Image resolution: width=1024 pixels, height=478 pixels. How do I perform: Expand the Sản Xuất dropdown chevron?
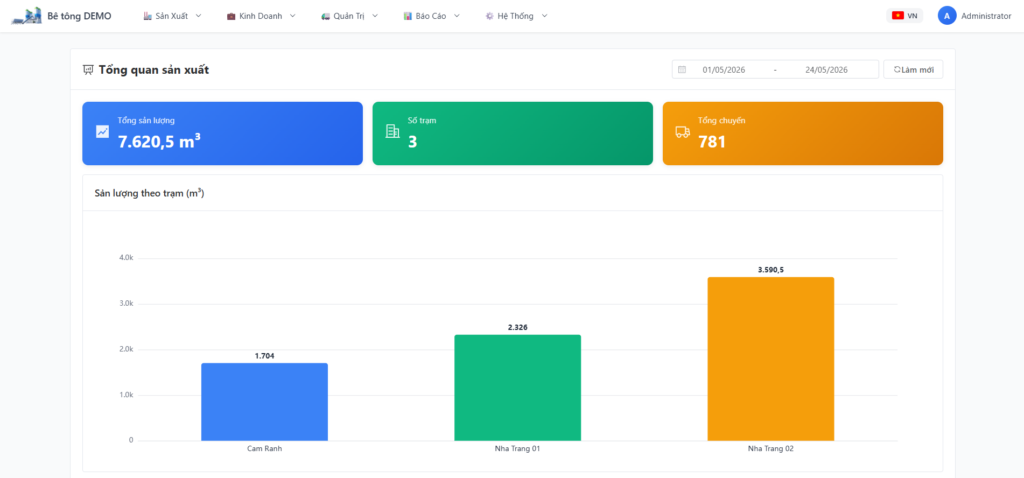199,16
